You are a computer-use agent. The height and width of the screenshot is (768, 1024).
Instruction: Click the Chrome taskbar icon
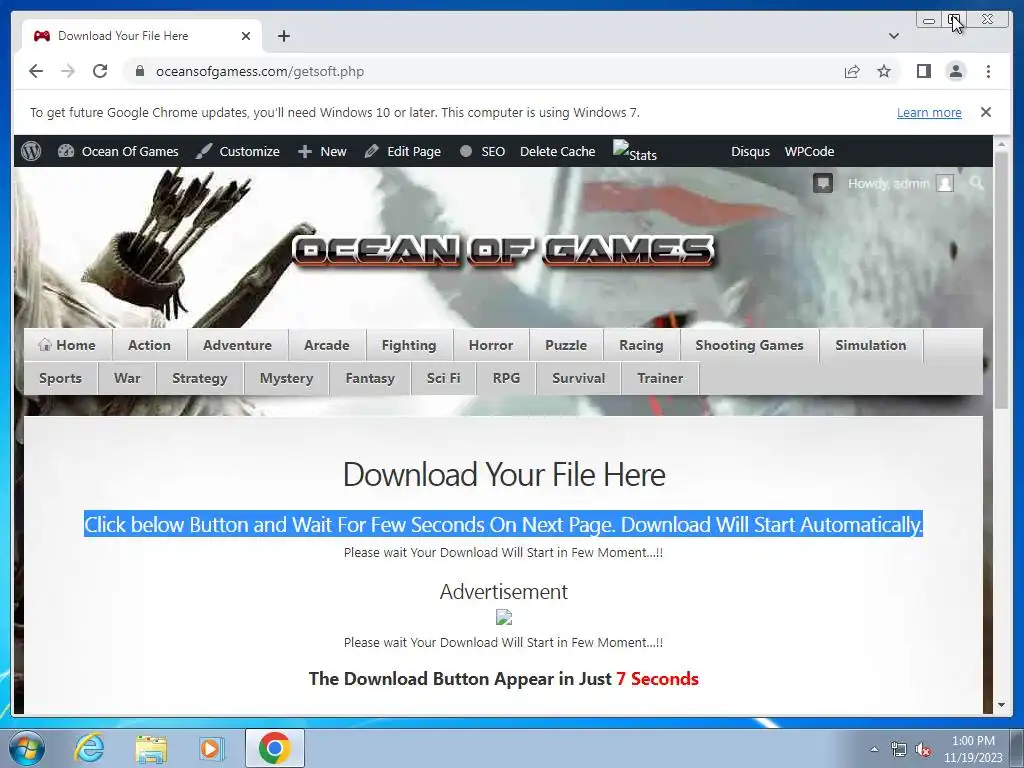point(274,748)
